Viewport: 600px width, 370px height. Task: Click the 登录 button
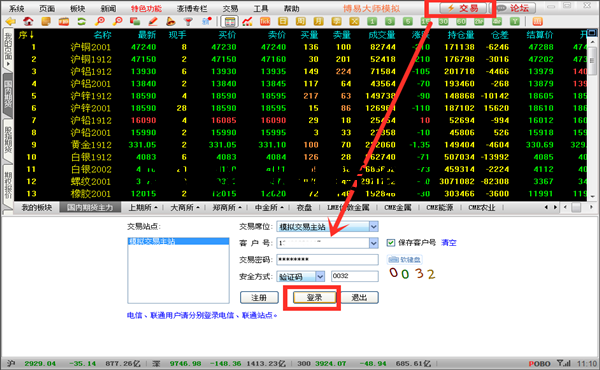click(315, 297)
